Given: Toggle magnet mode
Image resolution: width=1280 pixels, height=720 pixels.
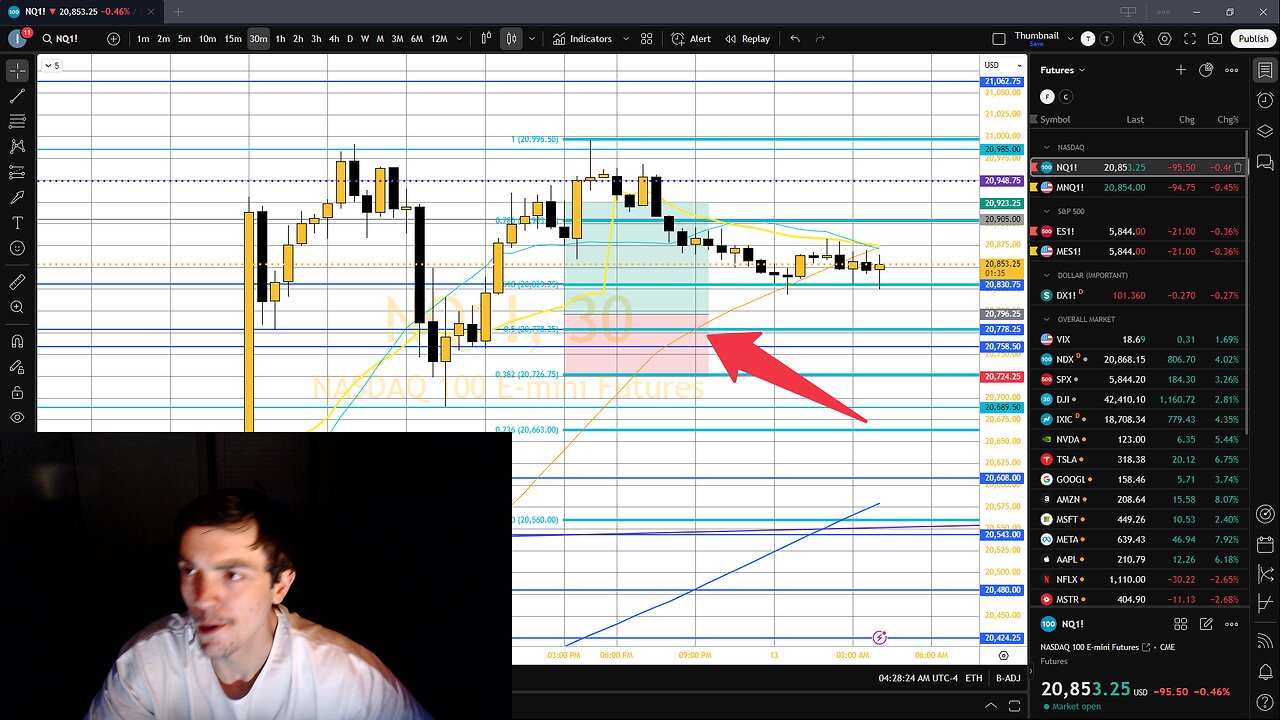Looking at the screenshot, I should click(17, 342).
